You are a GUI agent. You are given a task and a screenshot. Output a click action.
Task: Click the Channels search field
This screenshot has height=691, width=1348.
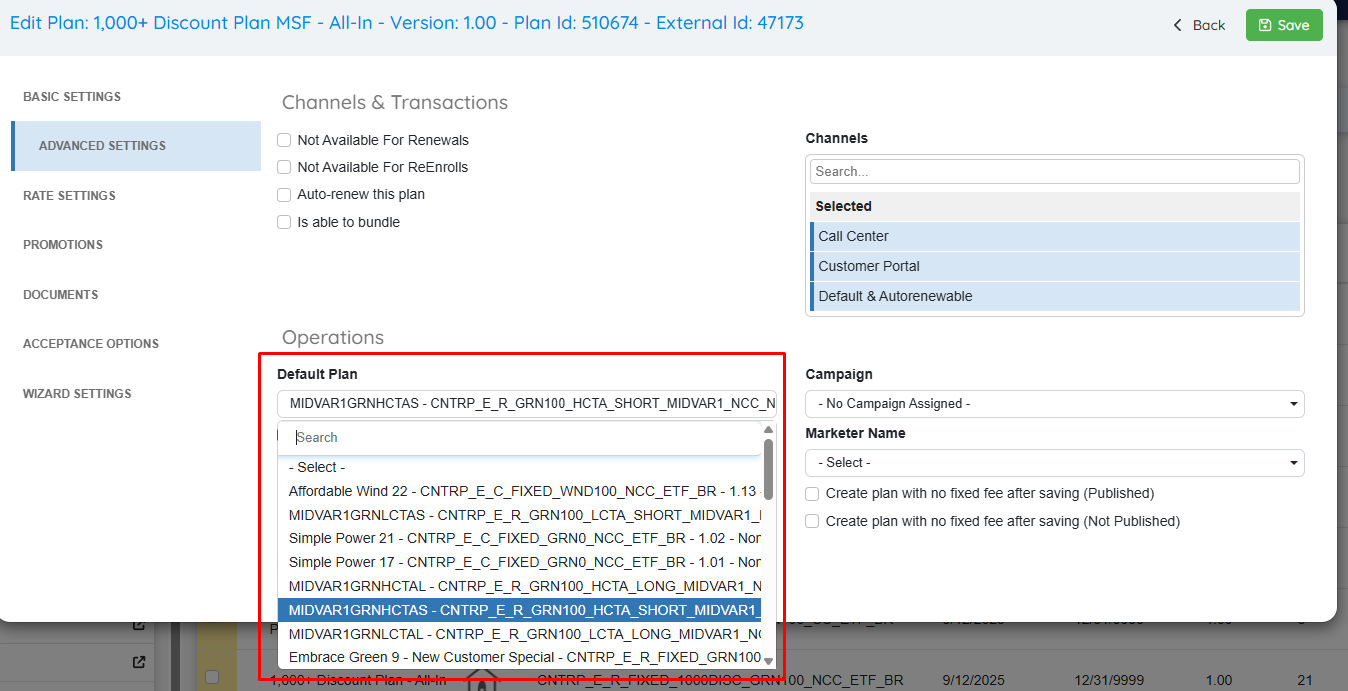point(1054,172)
